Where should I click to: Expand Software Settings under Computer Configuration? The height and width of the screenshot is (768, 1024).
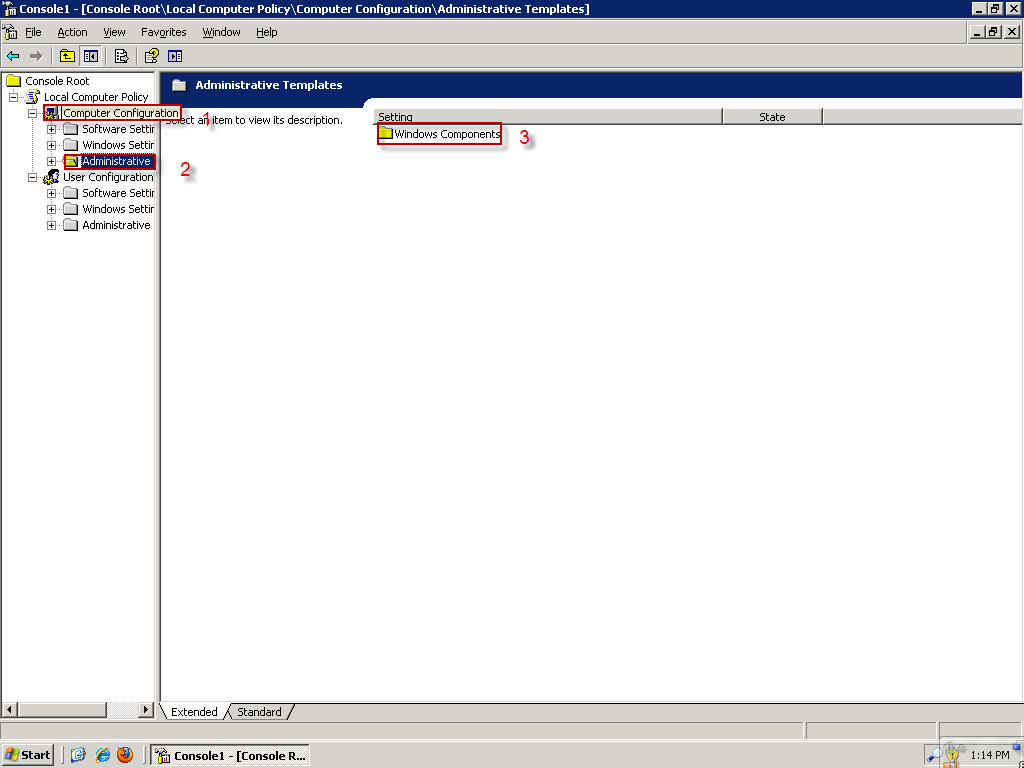click(x=52, y=129)
